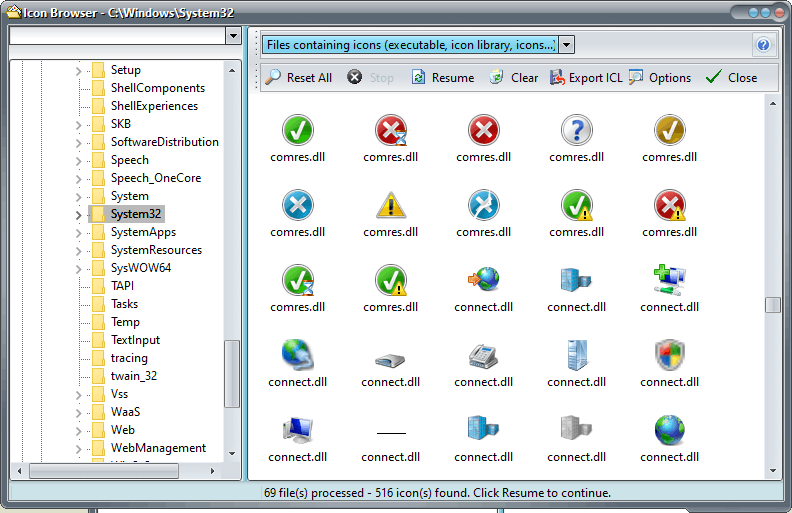The width and height of the screenshot is (792, 513).
Task: Open the Options dialog
Action: click(660, 78)
